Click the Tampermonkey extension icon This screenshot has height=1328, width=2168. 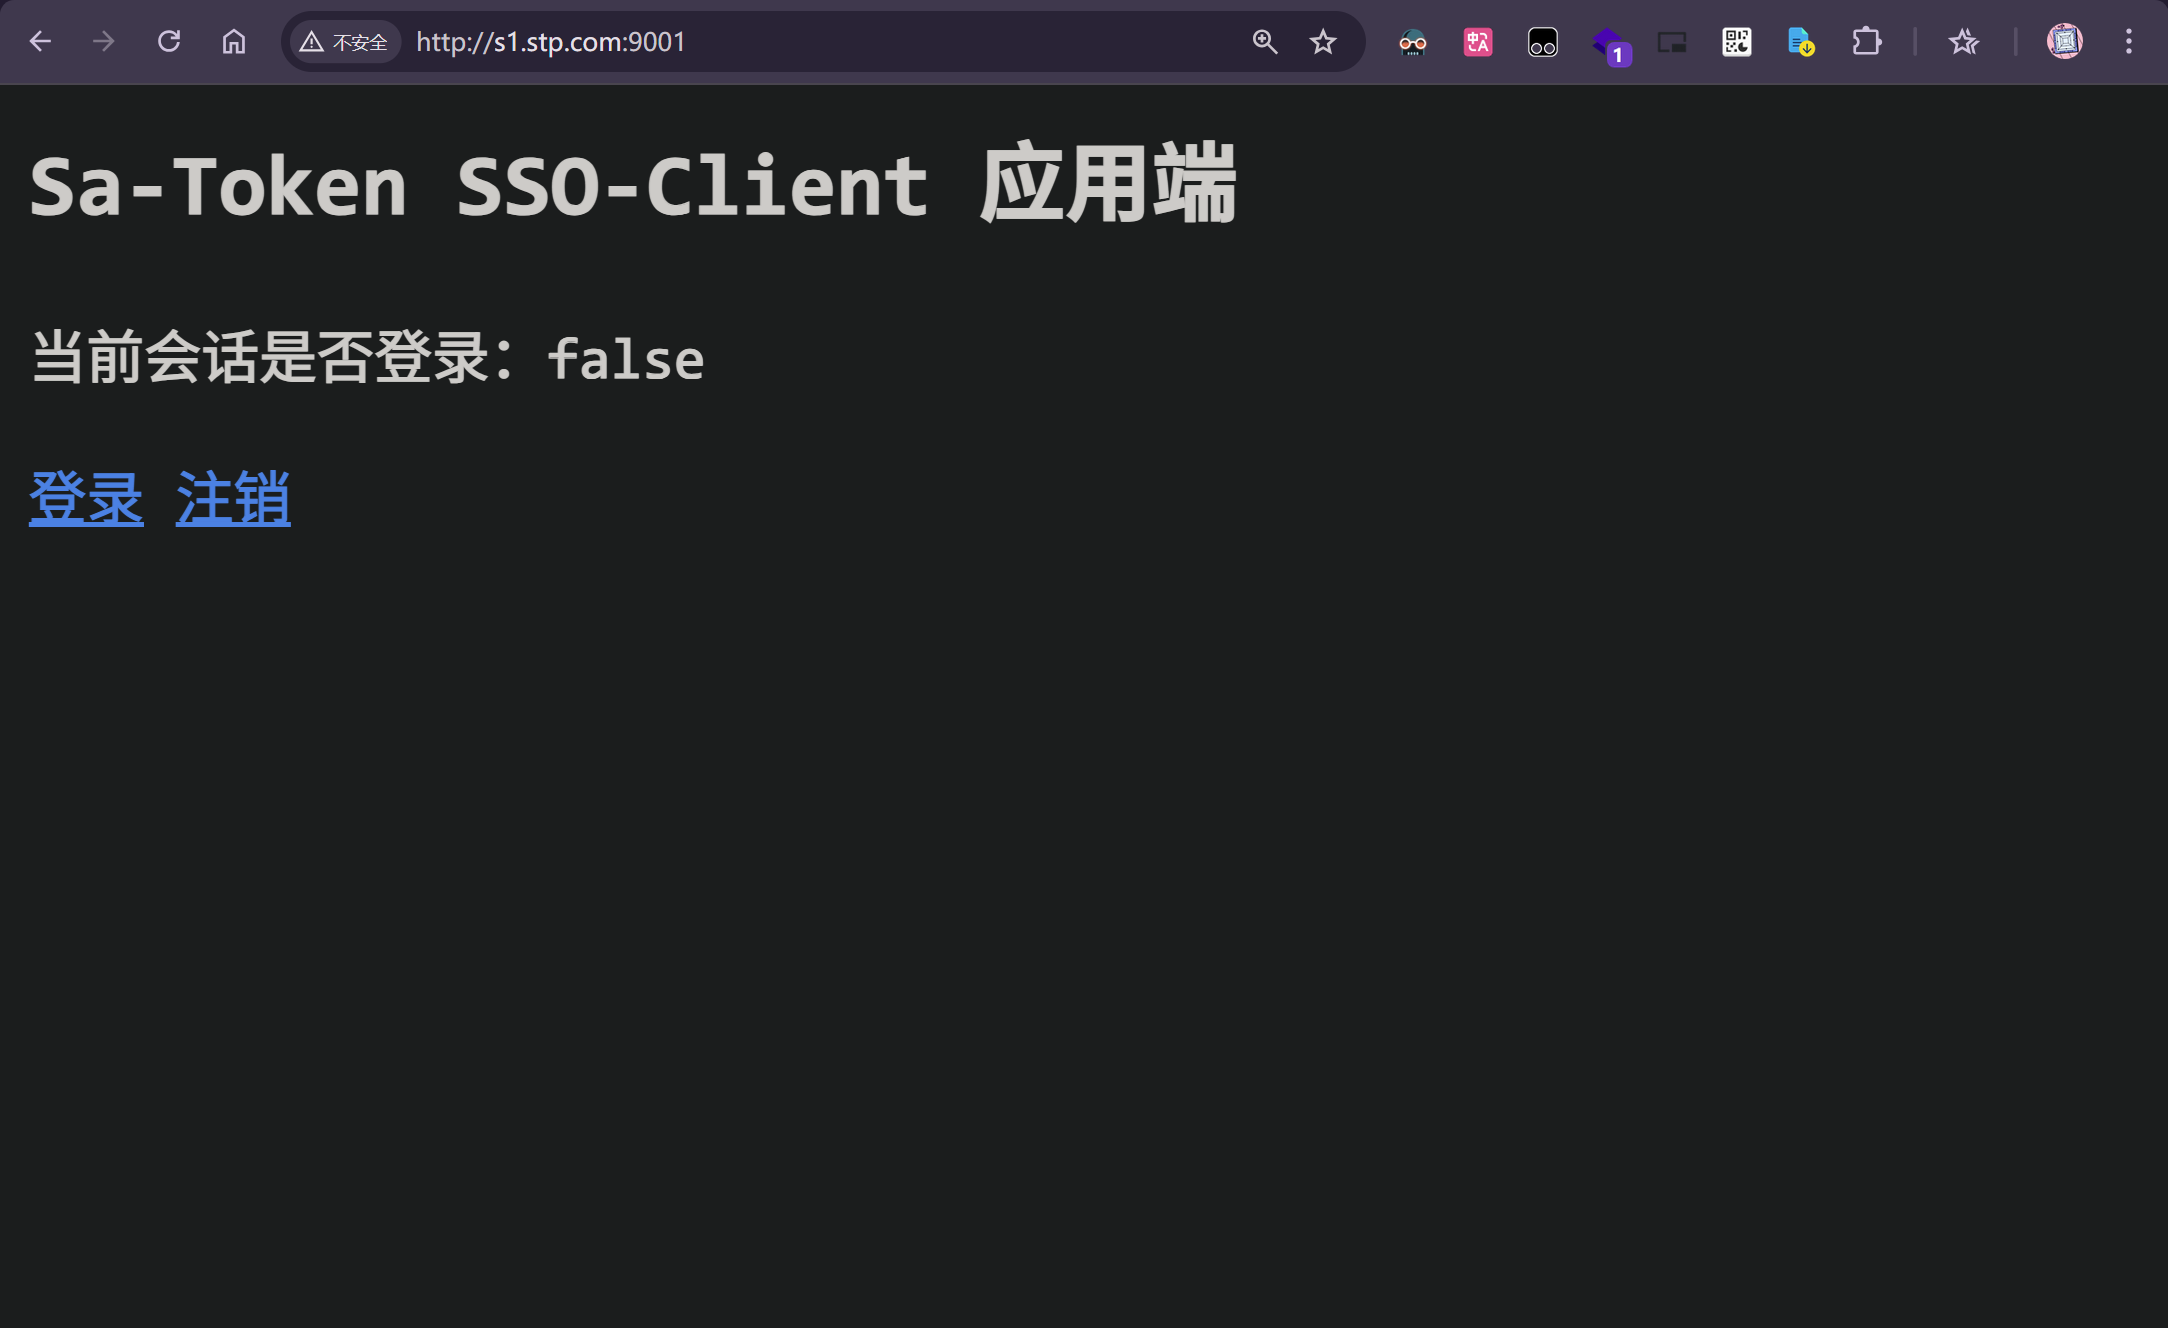point(1543,42)
